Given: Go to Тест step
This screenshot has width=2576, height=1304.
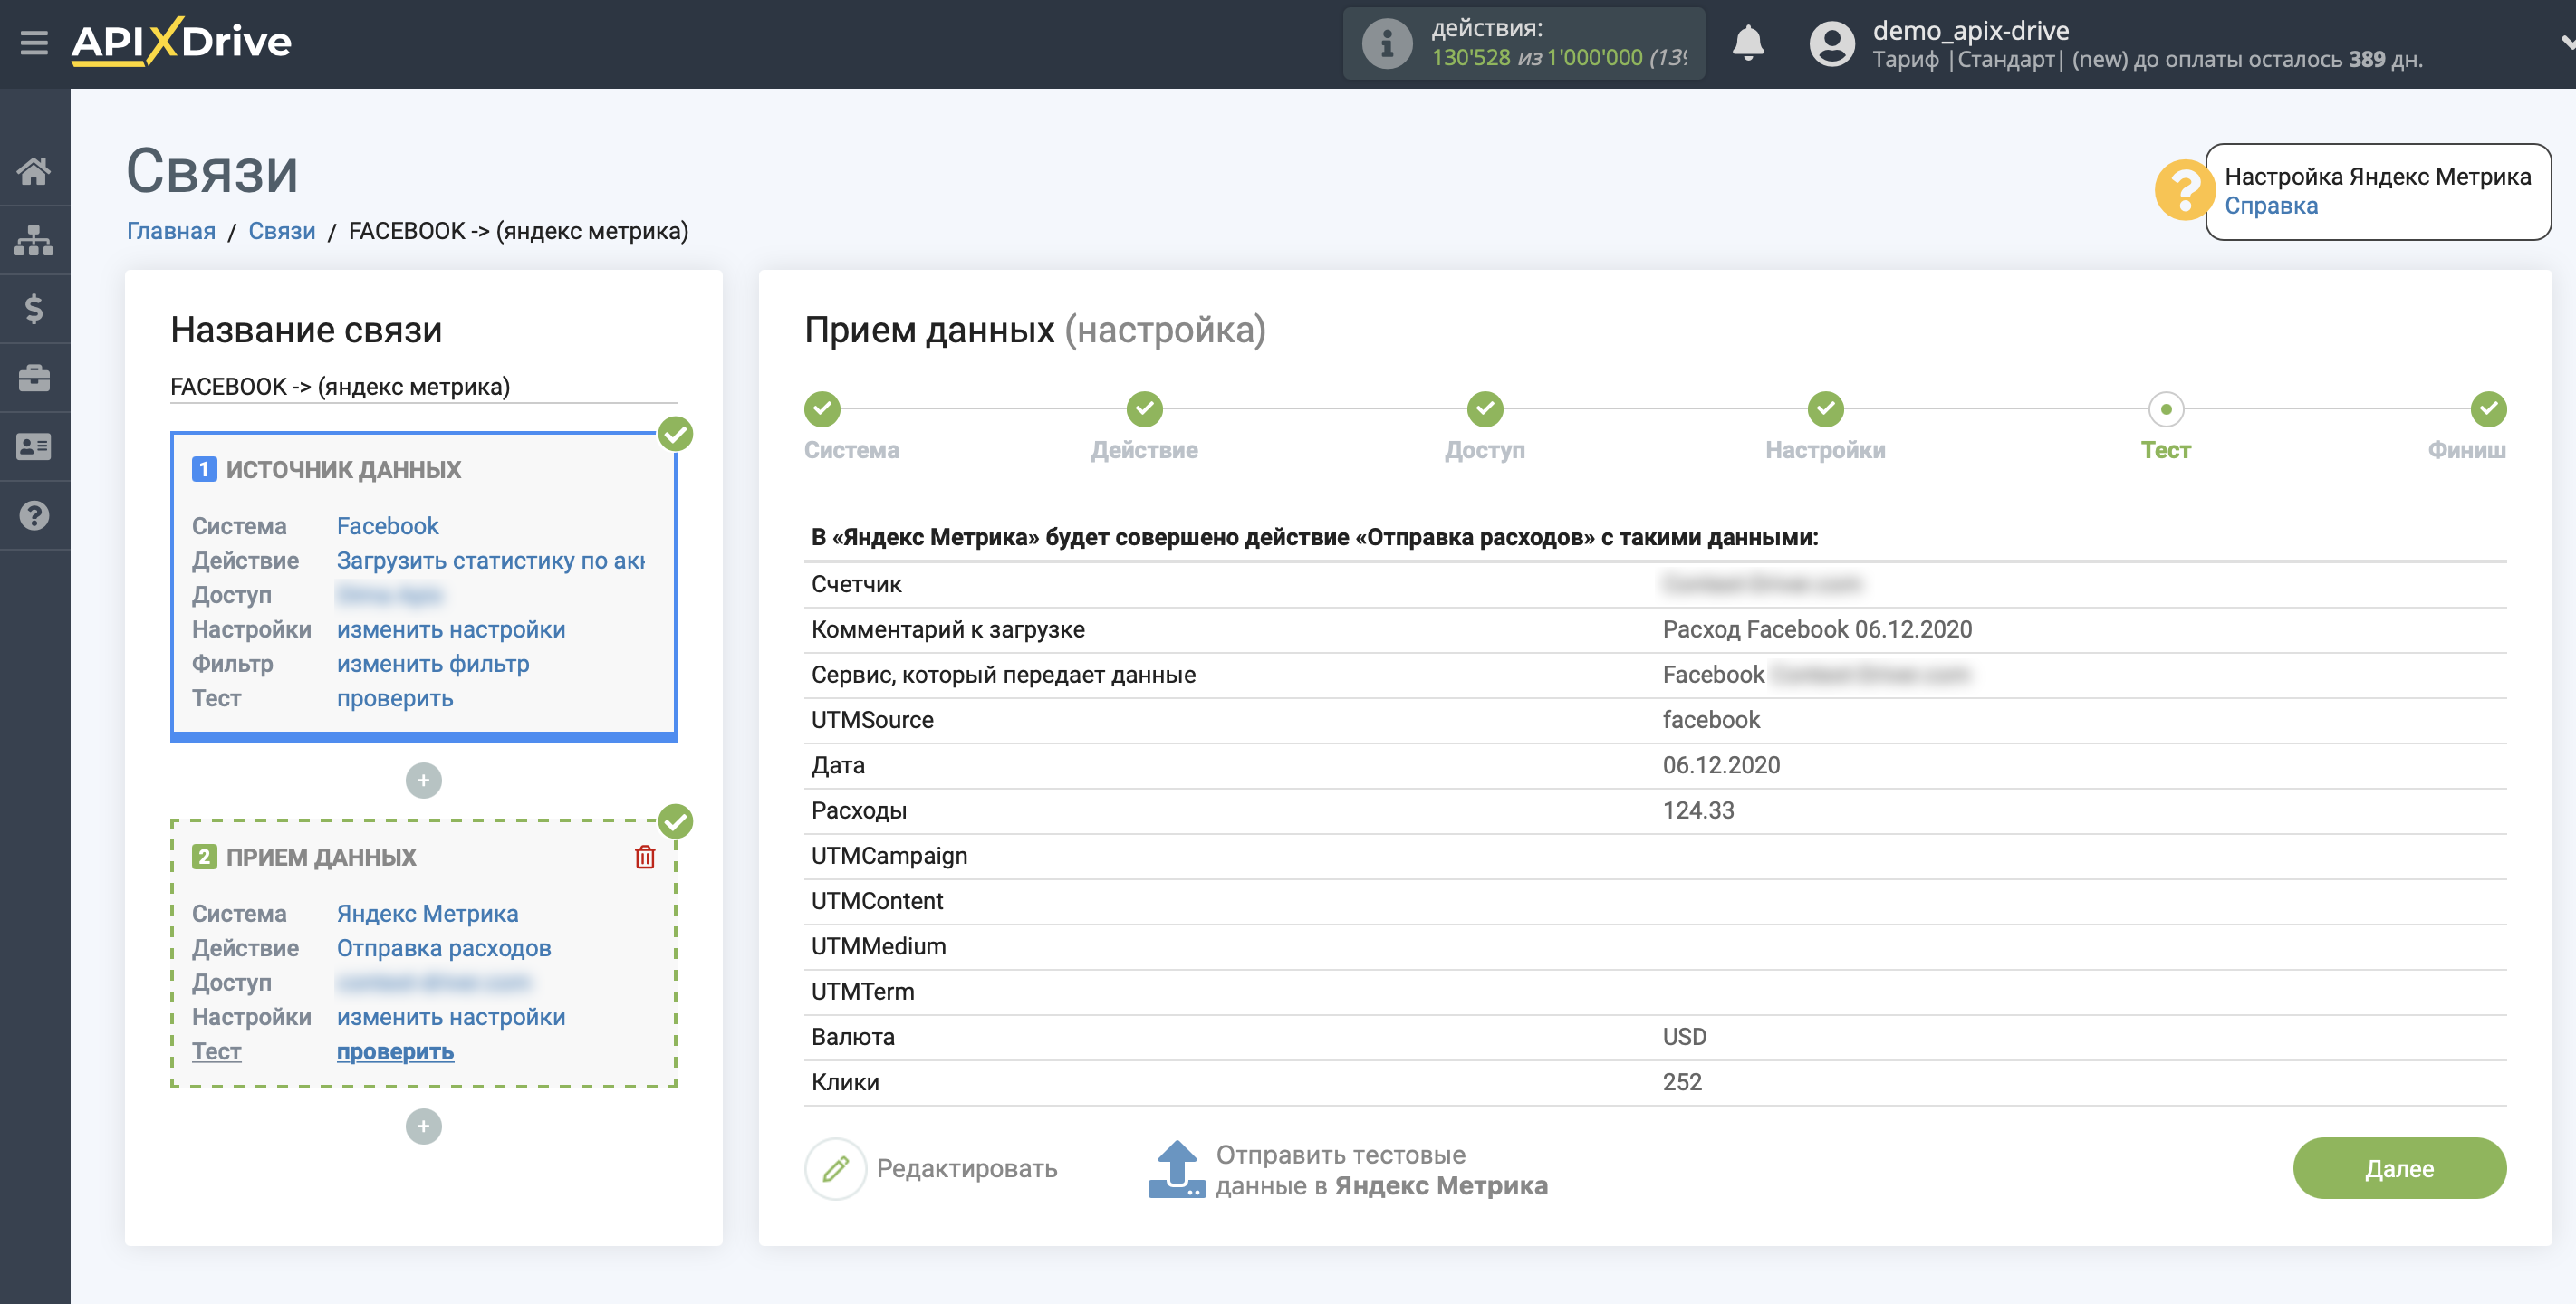Looking at the screenshot, I should pyautogui.click(x=2165, y=409).
